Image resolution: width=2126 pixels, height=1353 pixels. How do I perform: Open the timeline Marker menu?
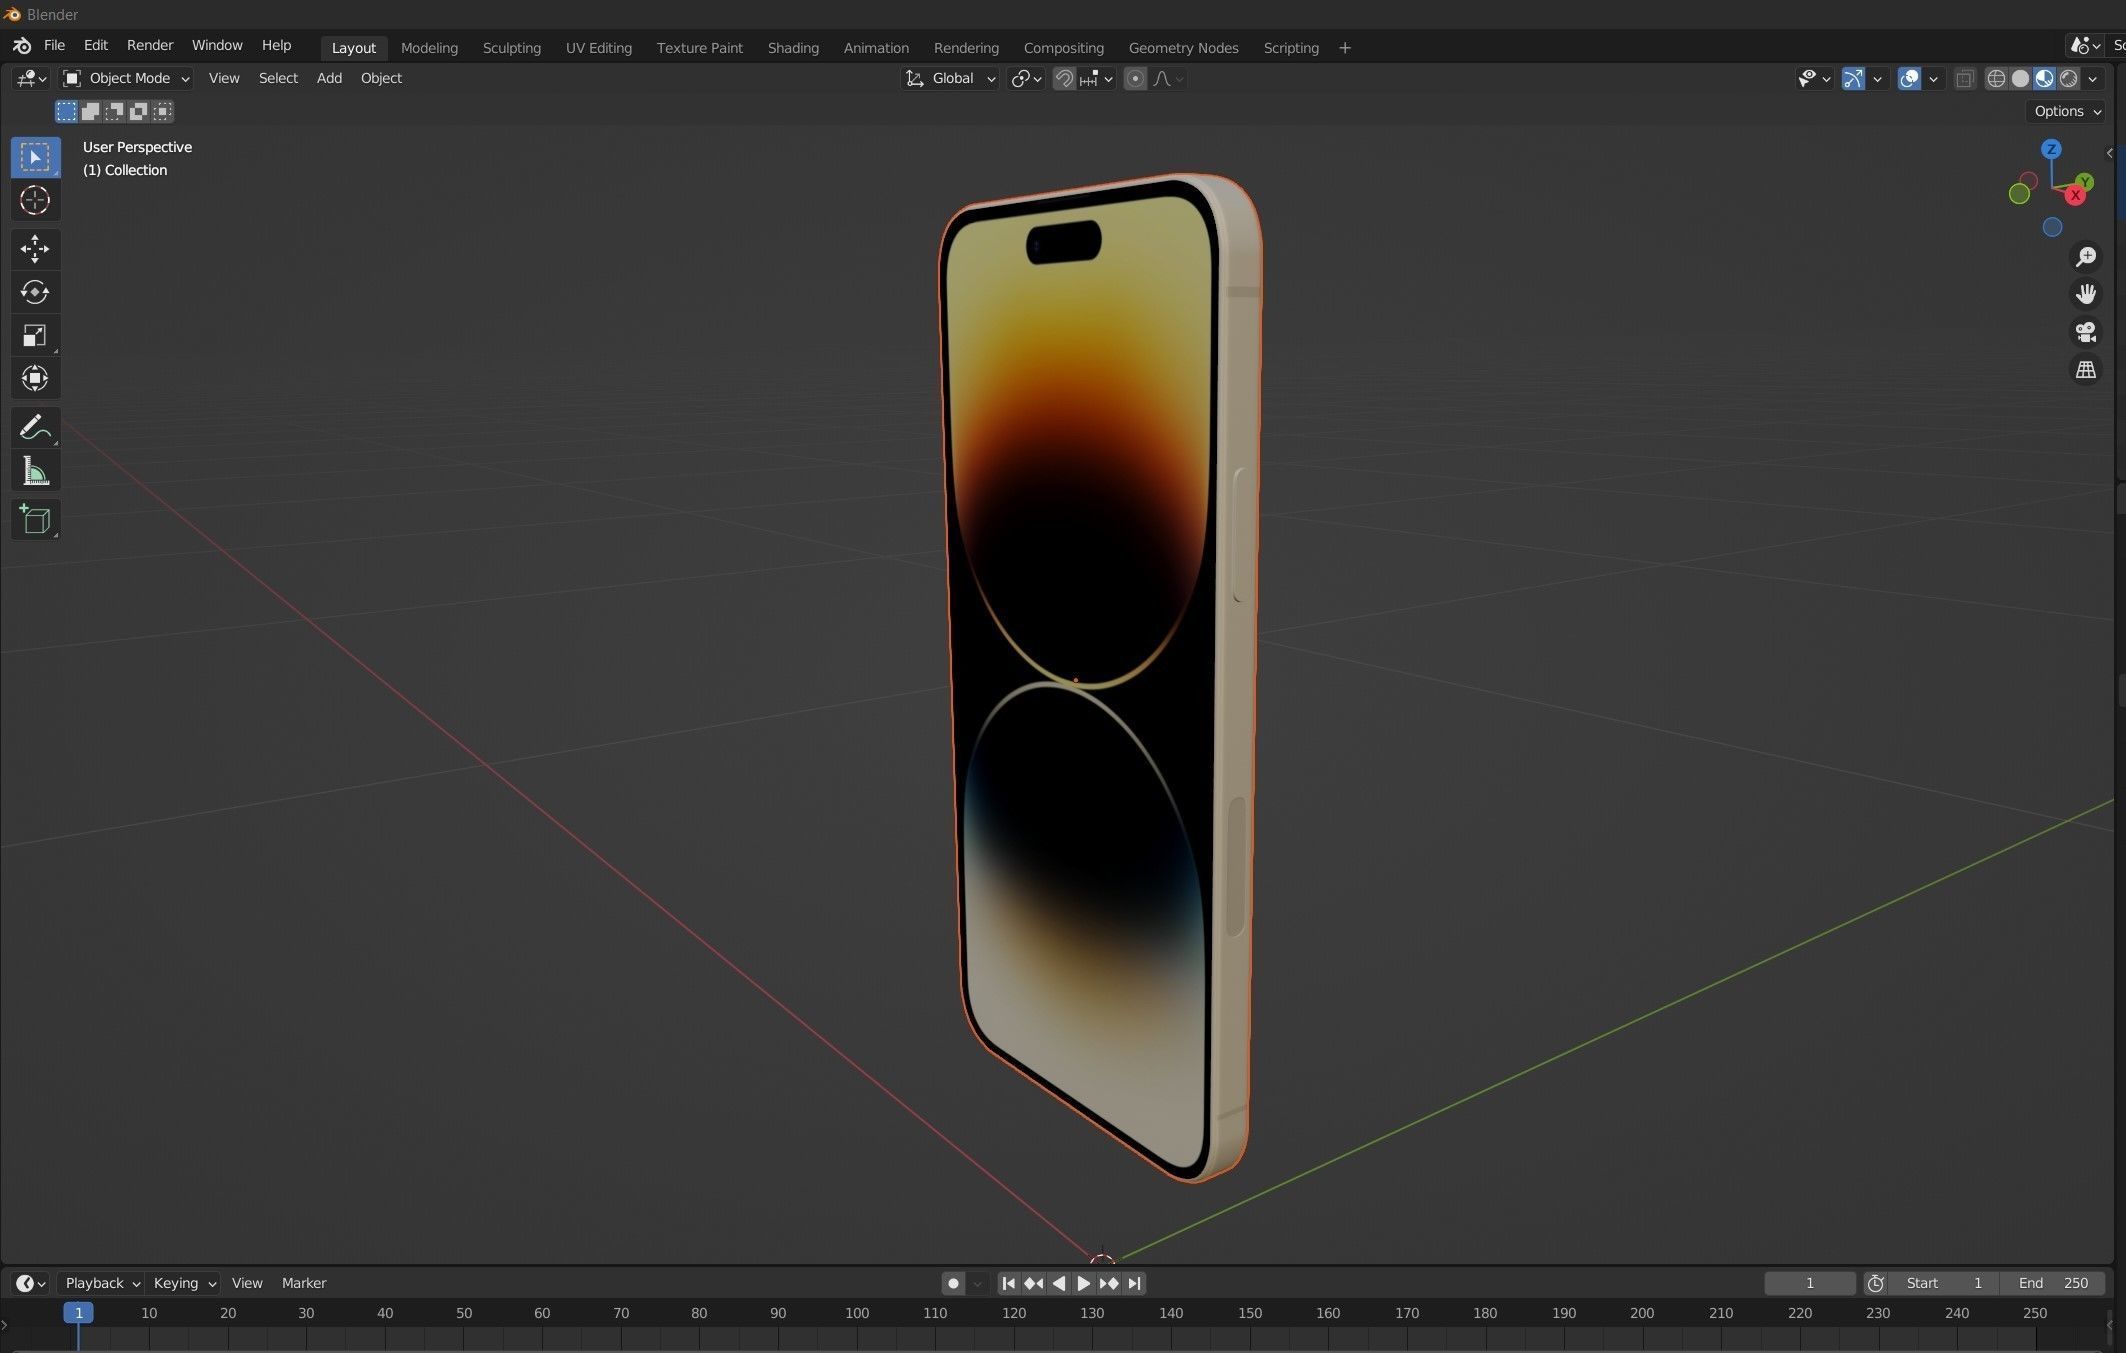pos(304,1283)
